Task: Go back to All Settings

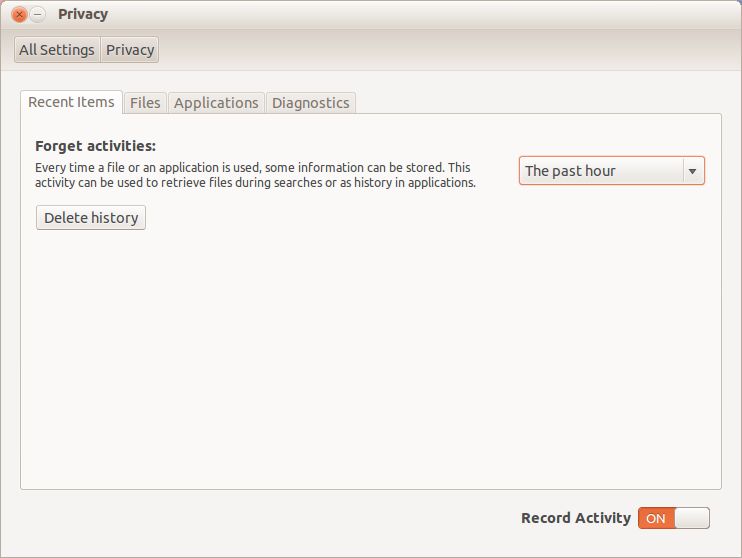Action: coord(57,50)
